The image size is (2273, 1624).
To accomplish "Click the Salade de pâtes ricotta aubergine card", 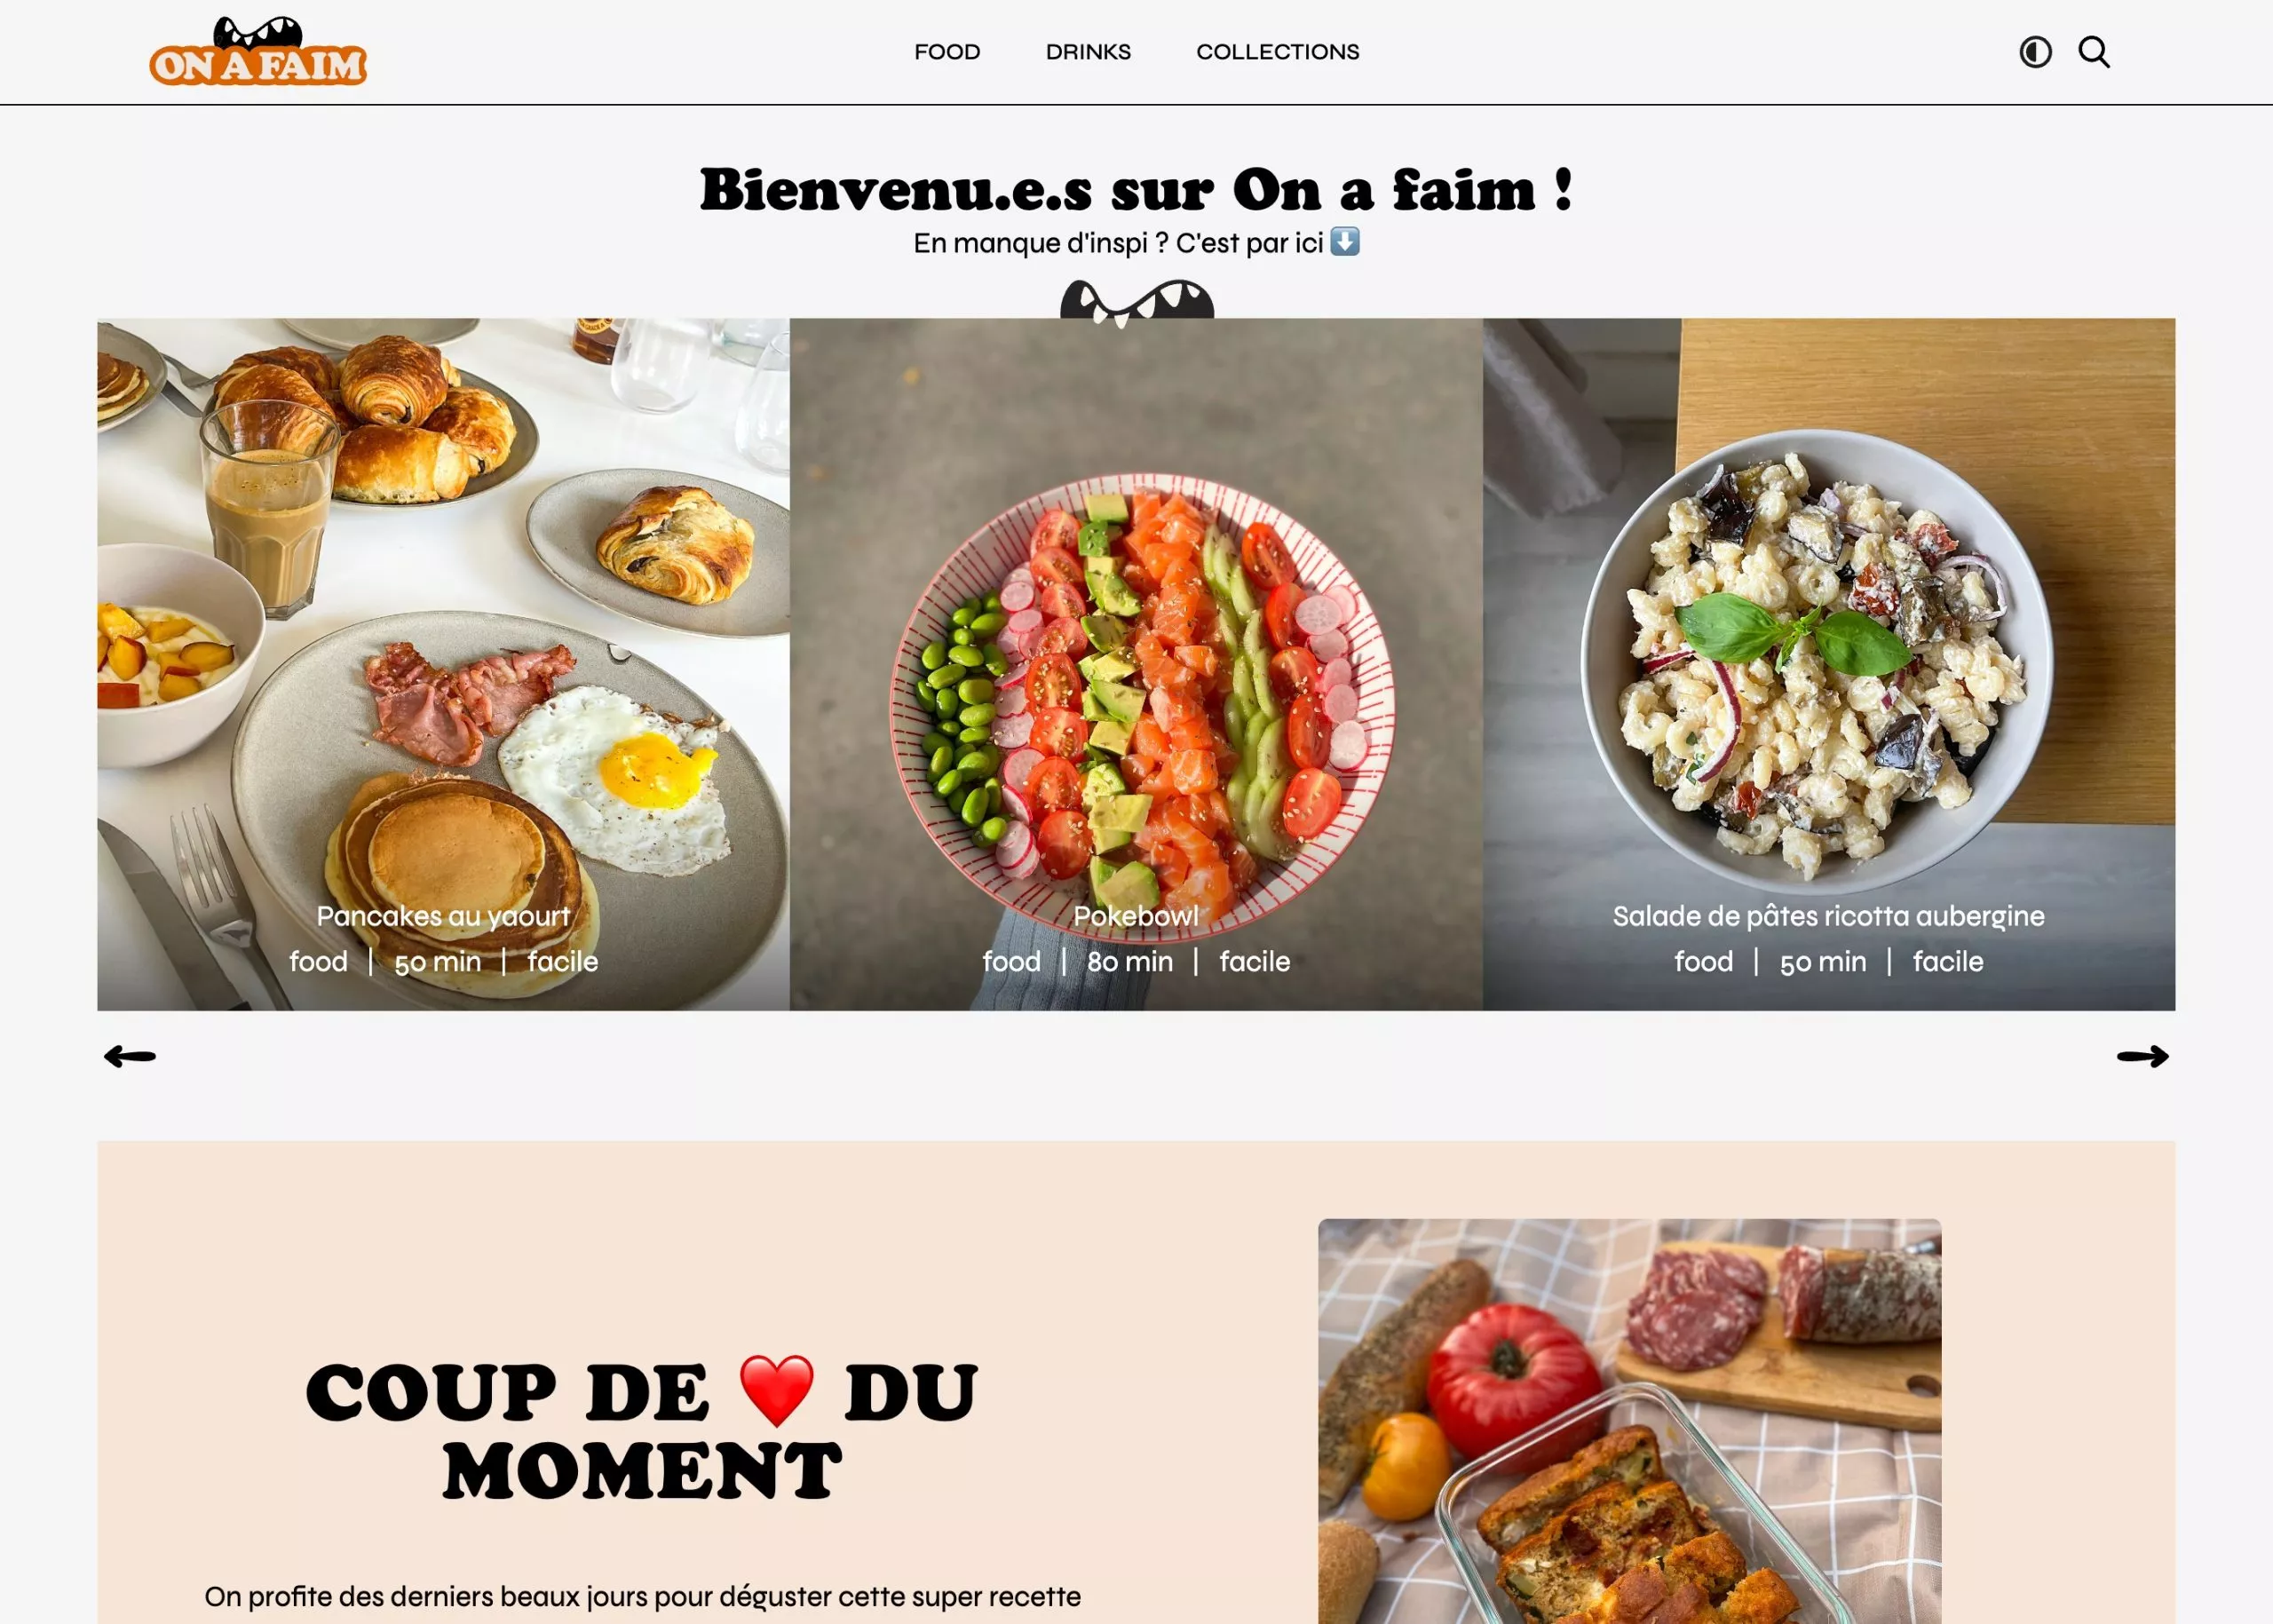I will (1828, 662).
